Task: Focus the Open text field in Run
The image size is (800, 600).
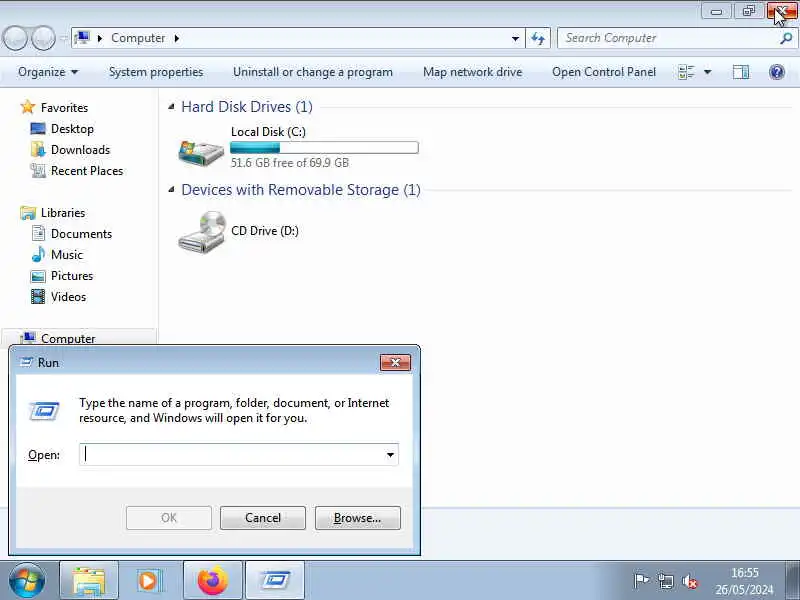Action: pyautogui.click(x=239, y=455)
